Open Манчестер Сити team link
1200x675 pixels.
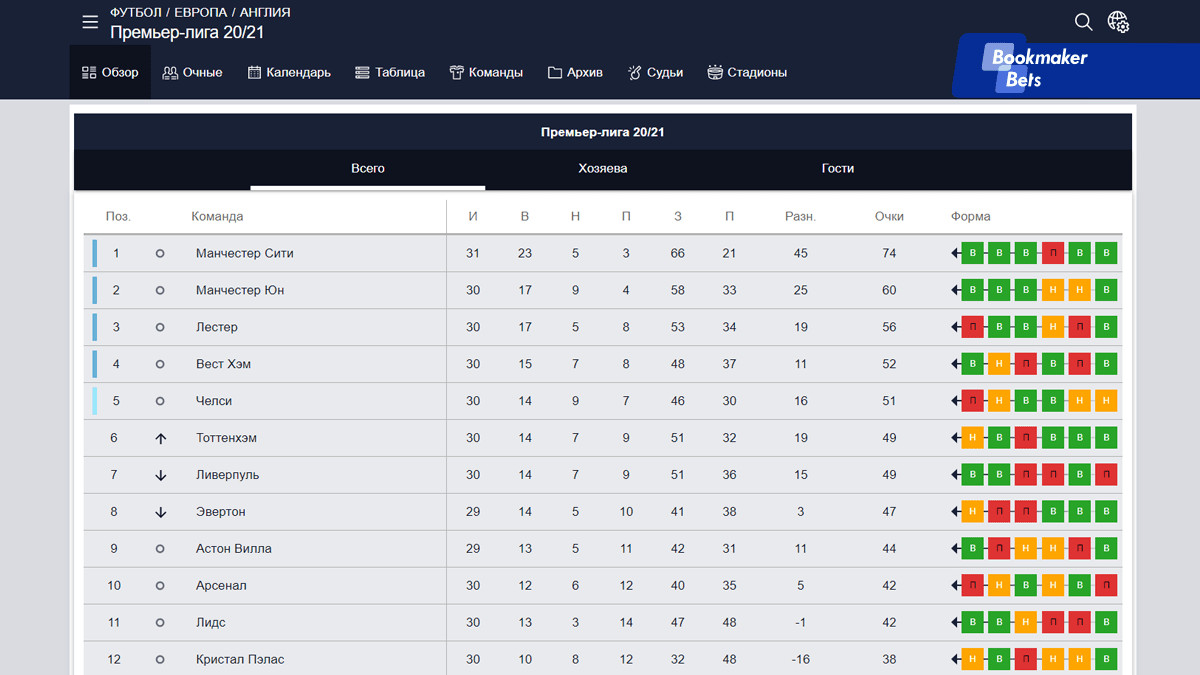point(245,253)
